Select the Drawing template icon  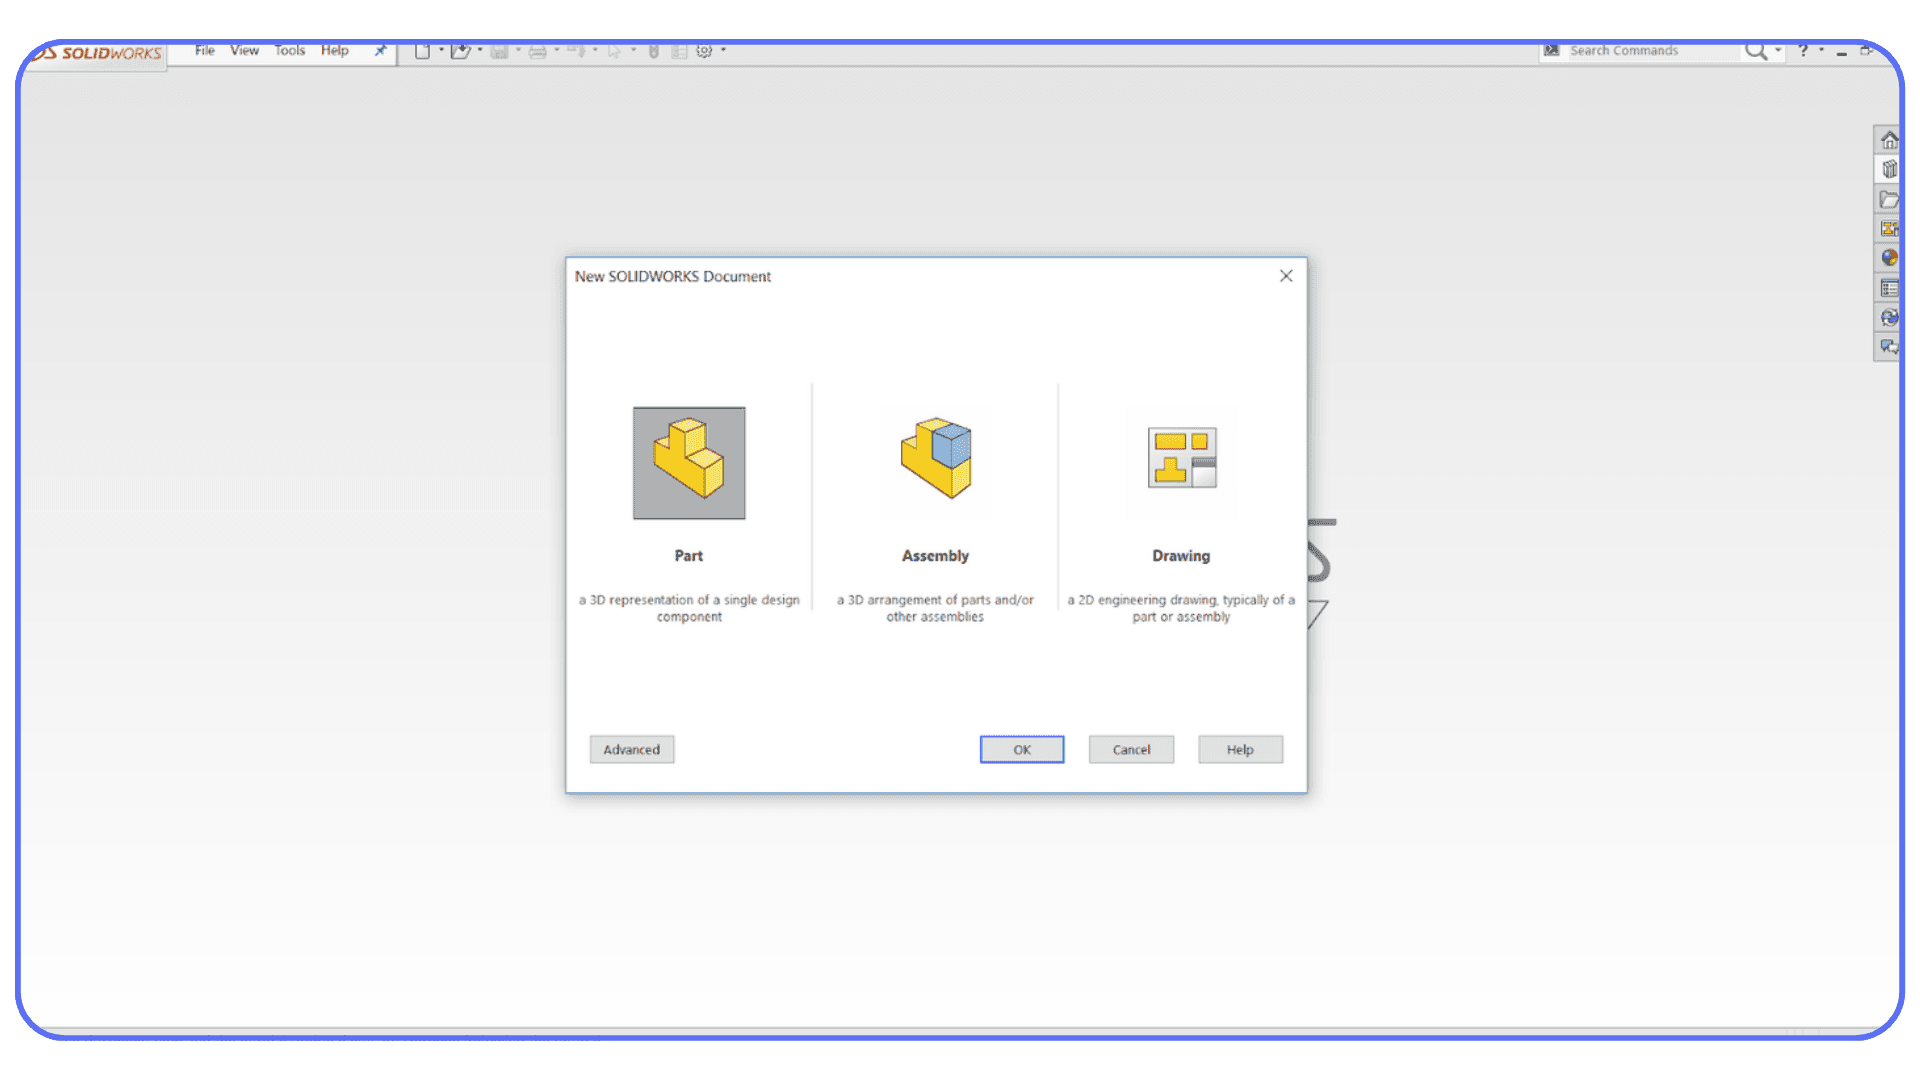[1181, 458]
